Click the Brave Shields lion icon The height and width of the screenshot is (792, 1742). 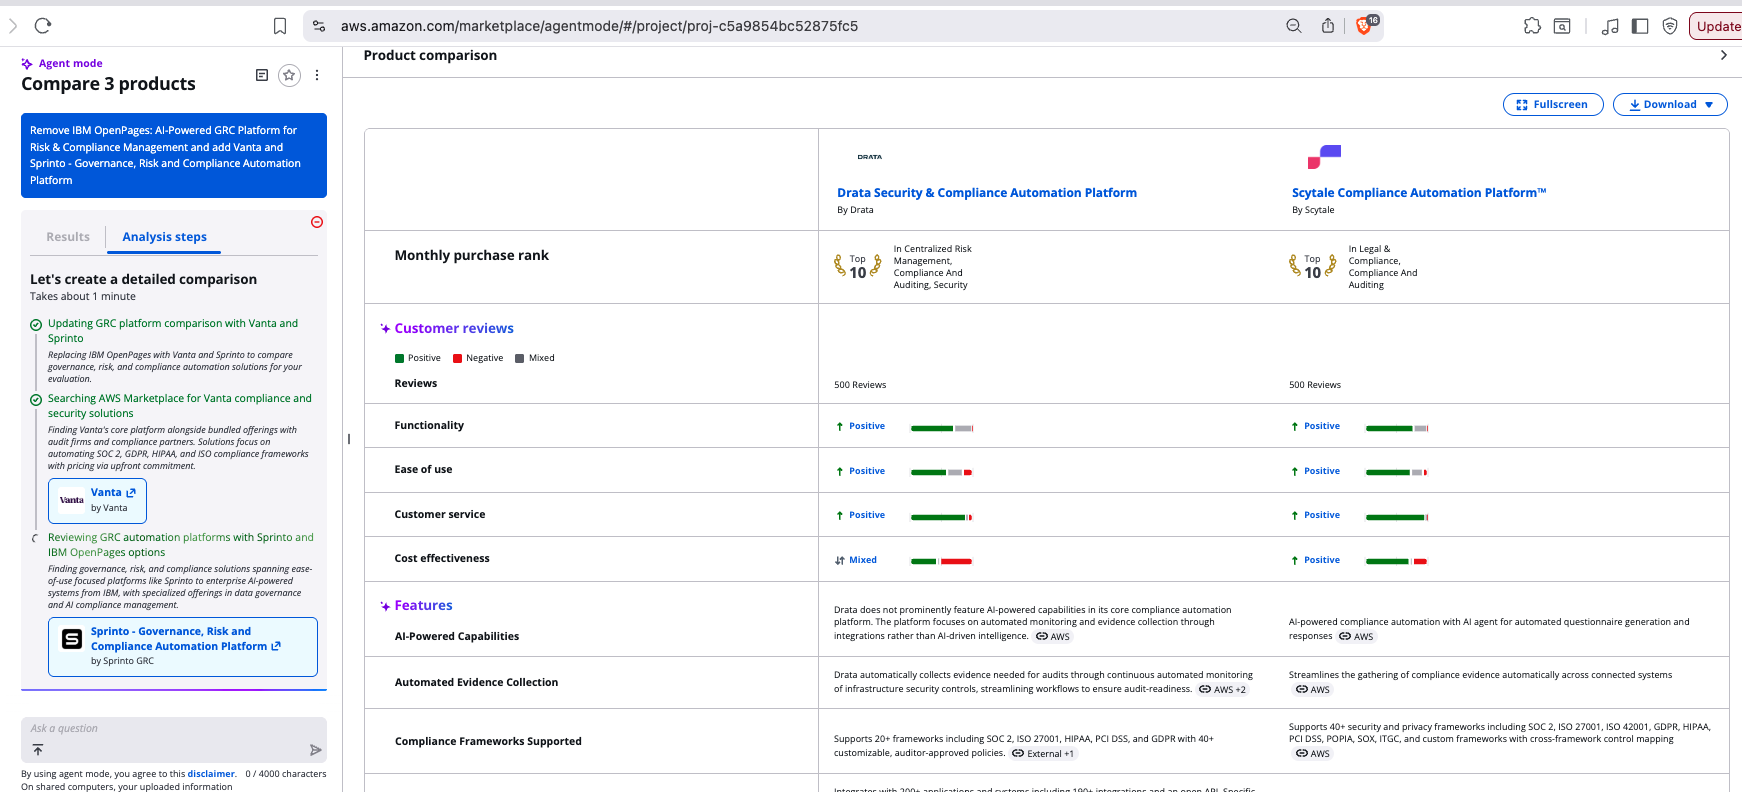[x=1364, y=26]
